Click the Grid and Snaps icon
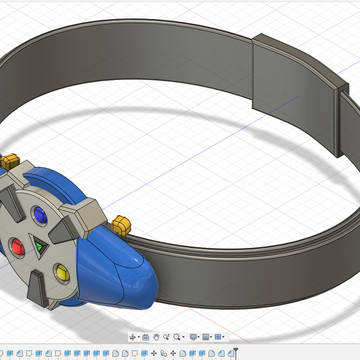The image size is (360, 360). (x=206, y=337)
